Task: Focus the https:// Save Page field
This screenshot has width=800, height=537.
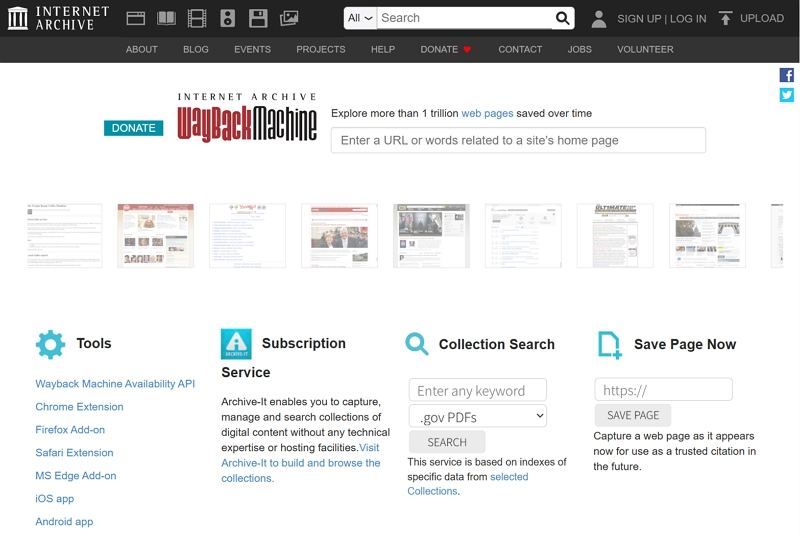Action: (x=663, y=390)
